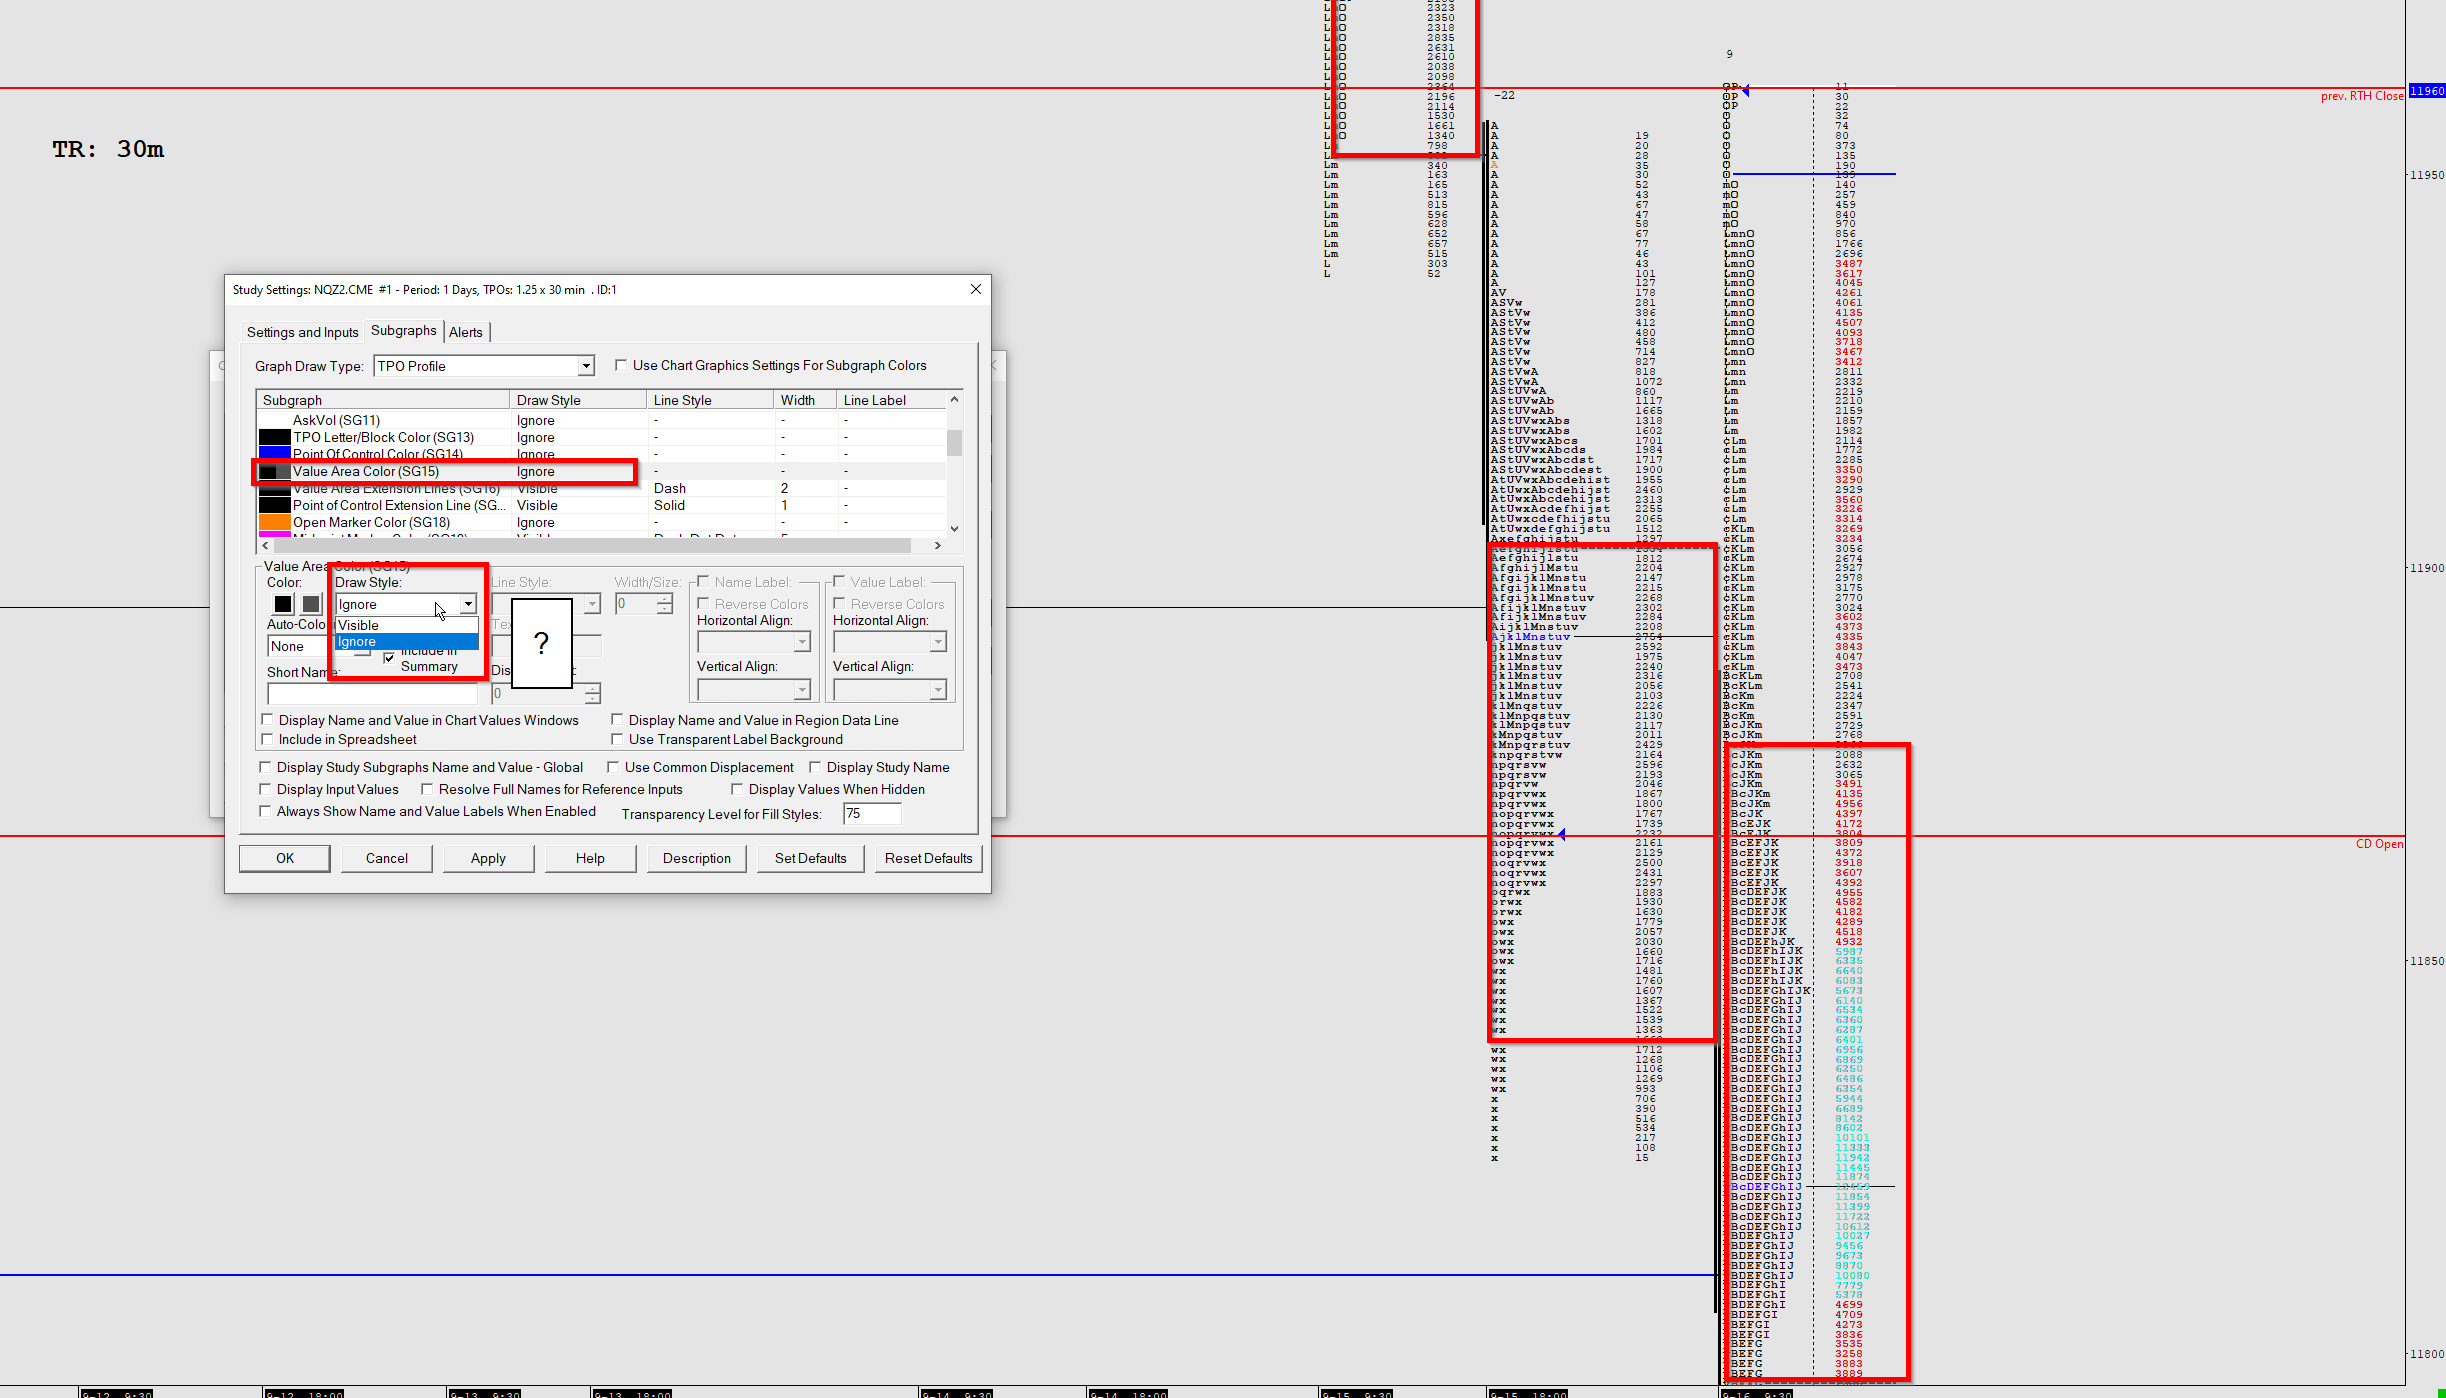Image resolution: width=2446 pixels, height=1398 pixels.
Task: Toggle Include in Spreadsheet checkbox
Action: (x=267, y=739)
